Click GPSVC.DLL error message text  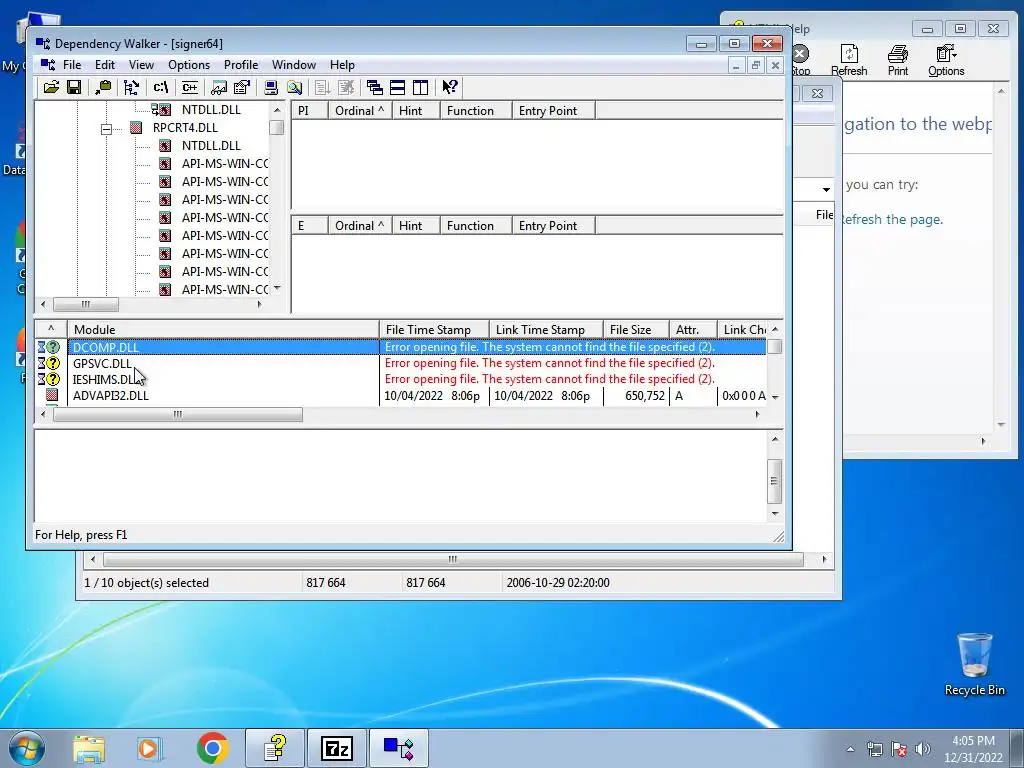[550, 363]
